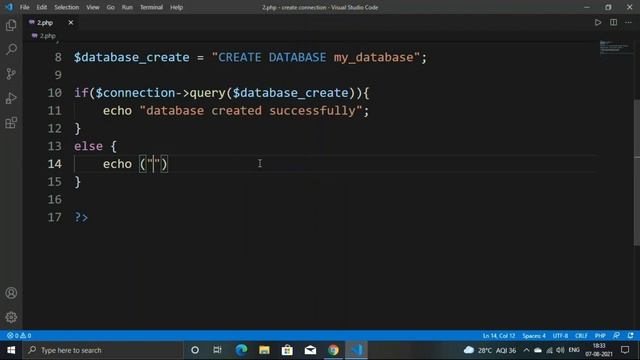Screen dimensions: 640x360
Task: Open the Run menu
Action: click(x=127, y=7)
